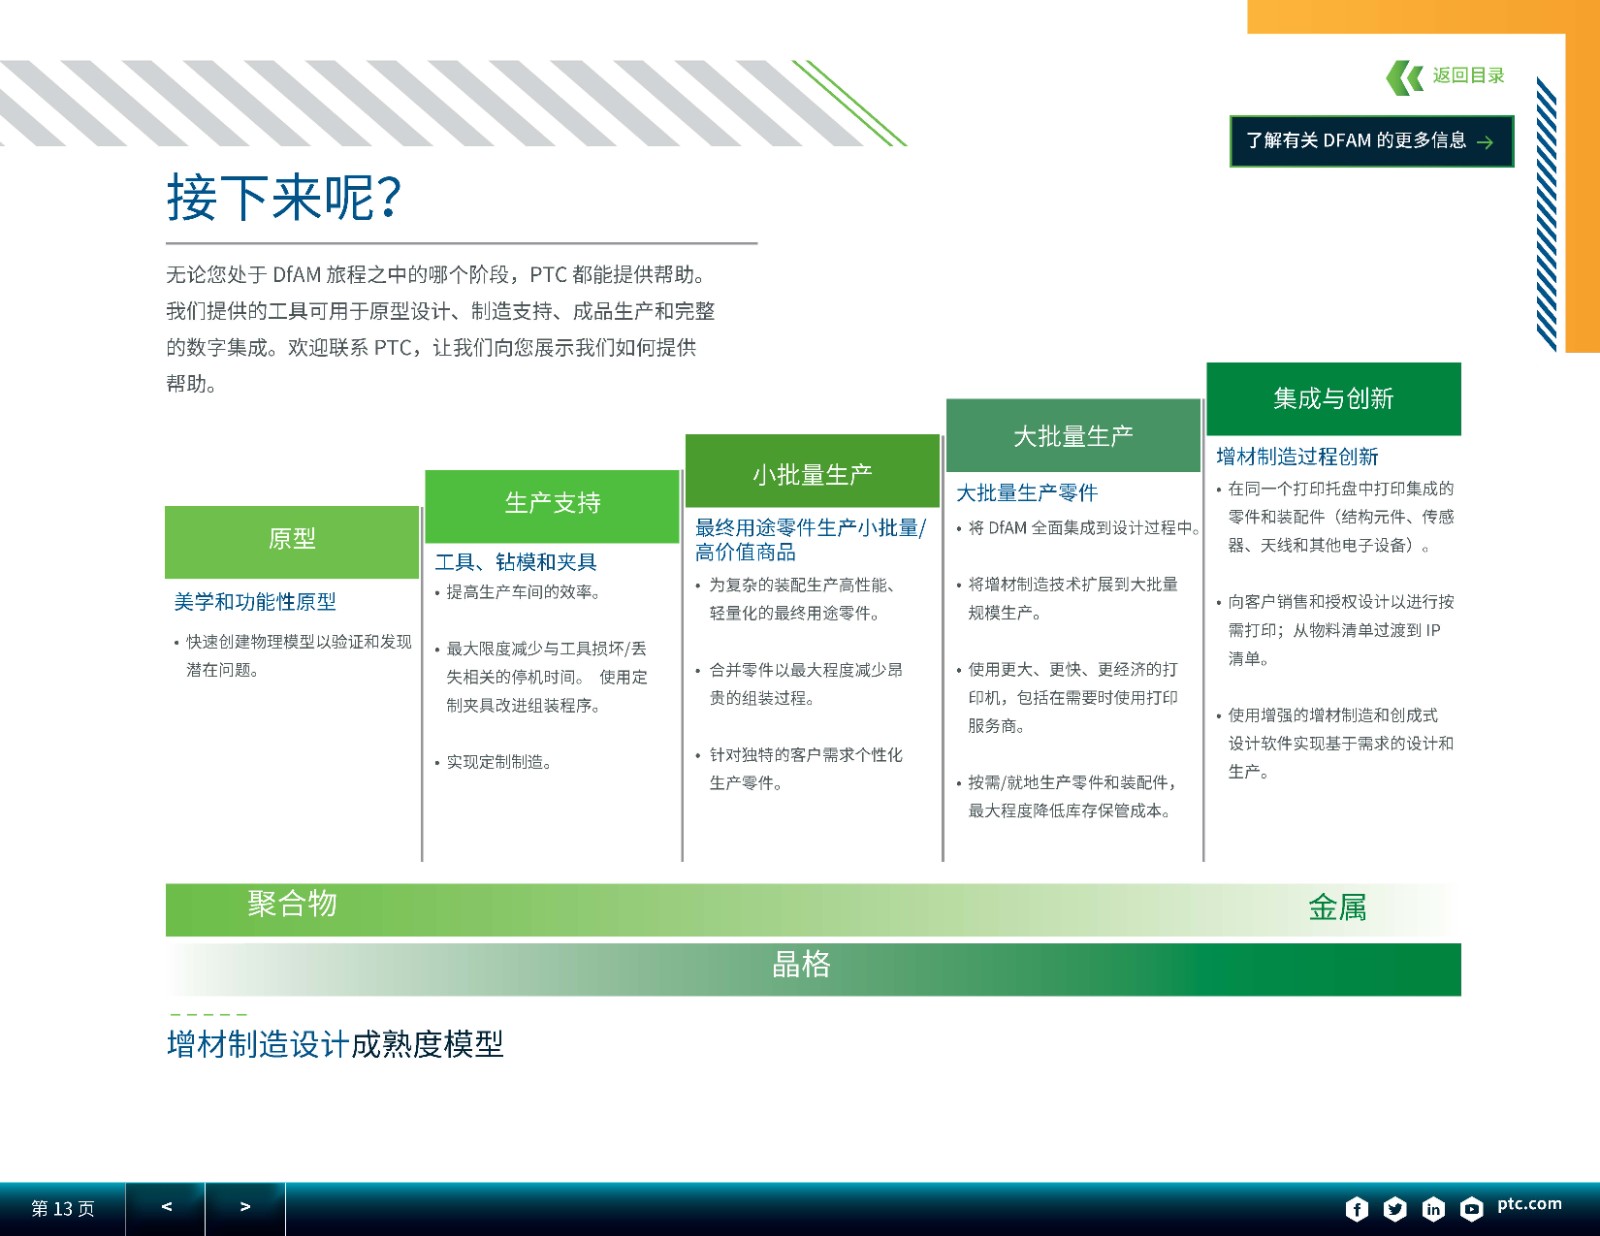Click the 晶格 label on green bar
Image resolution: width=1600 pixels, height=1236 pixels.
click(x=801, y=965)
